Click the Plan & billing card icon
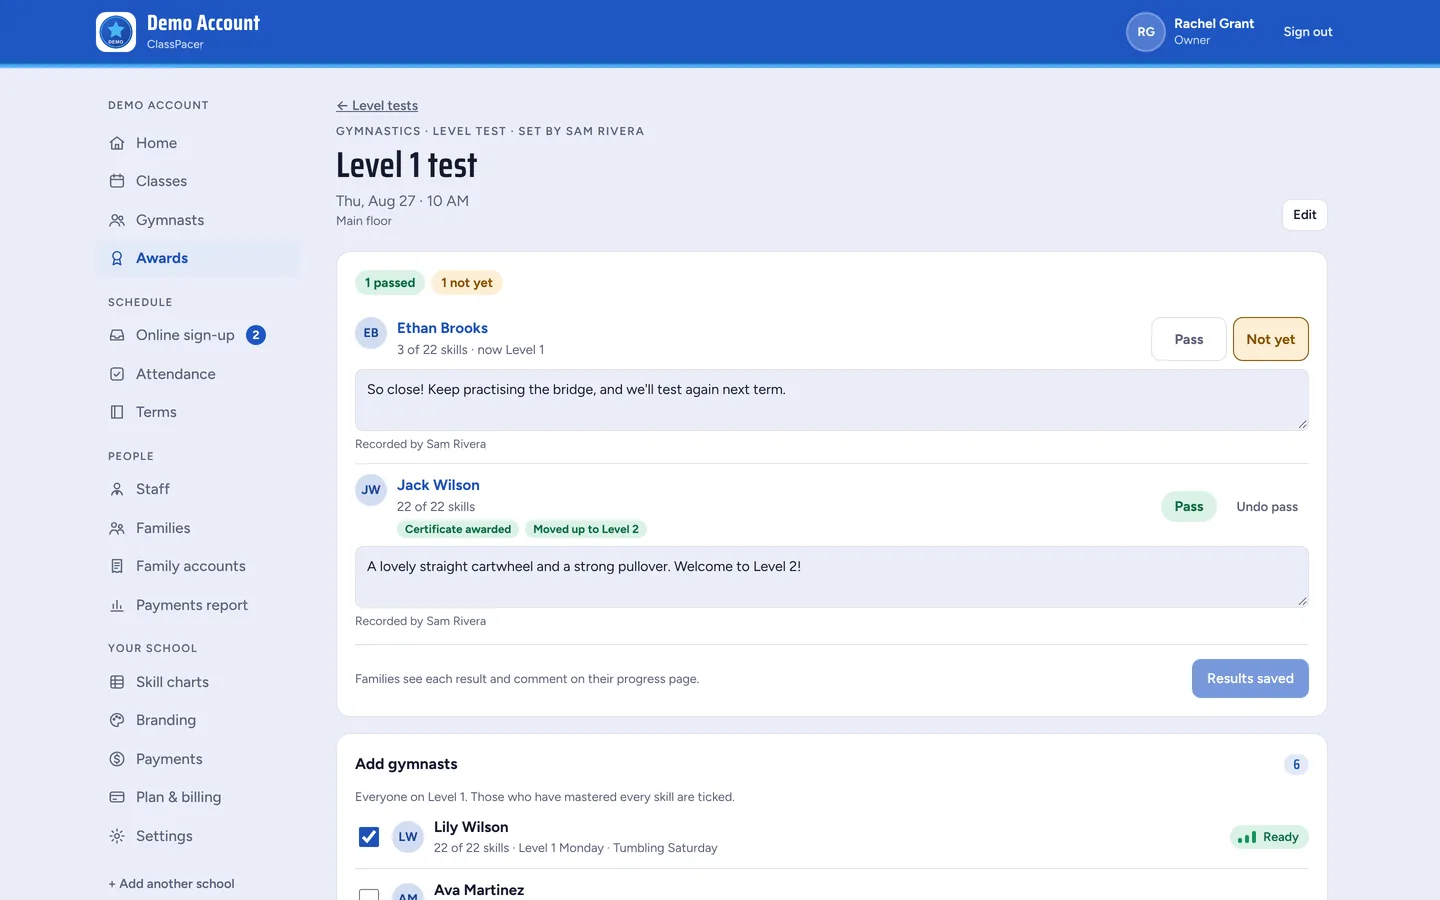Viewport: 1440px width, 900px height. pyautogui.click(x=117, y=797)
